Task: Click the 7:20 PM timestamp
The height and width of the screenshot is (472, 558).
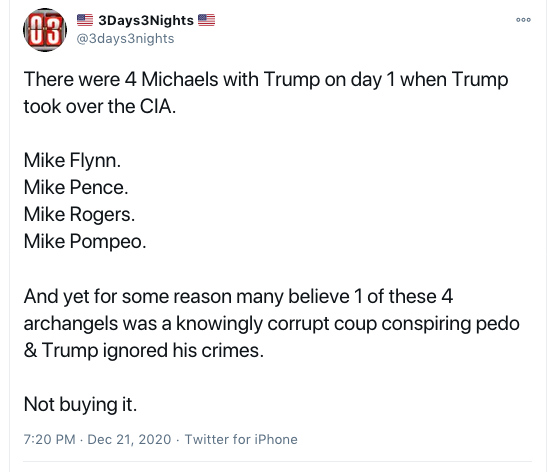Action: pos(49,439)
